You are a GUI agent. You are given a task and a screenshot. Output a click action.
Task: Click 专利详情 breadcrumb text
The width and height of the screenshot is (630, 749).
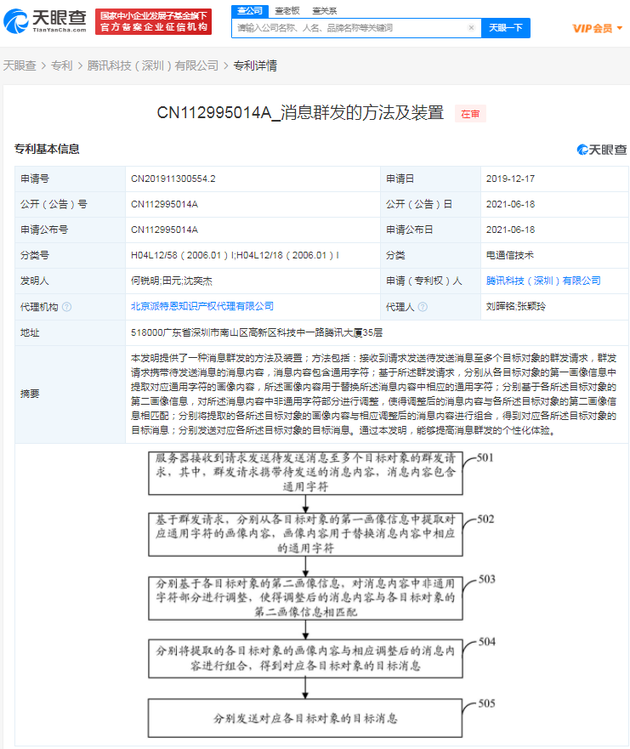point(255,65)
